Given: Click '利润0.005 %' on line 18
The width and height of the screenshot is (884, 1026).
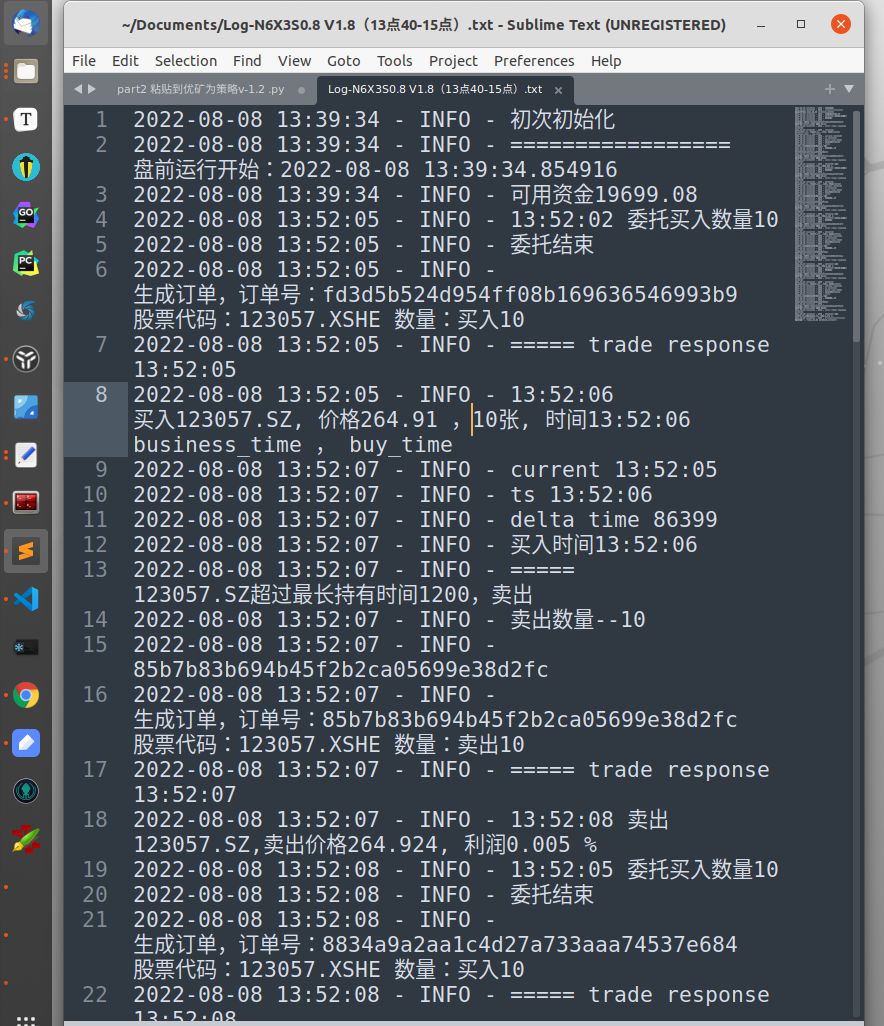Looking at the screenshot, I should pos(530,845).
